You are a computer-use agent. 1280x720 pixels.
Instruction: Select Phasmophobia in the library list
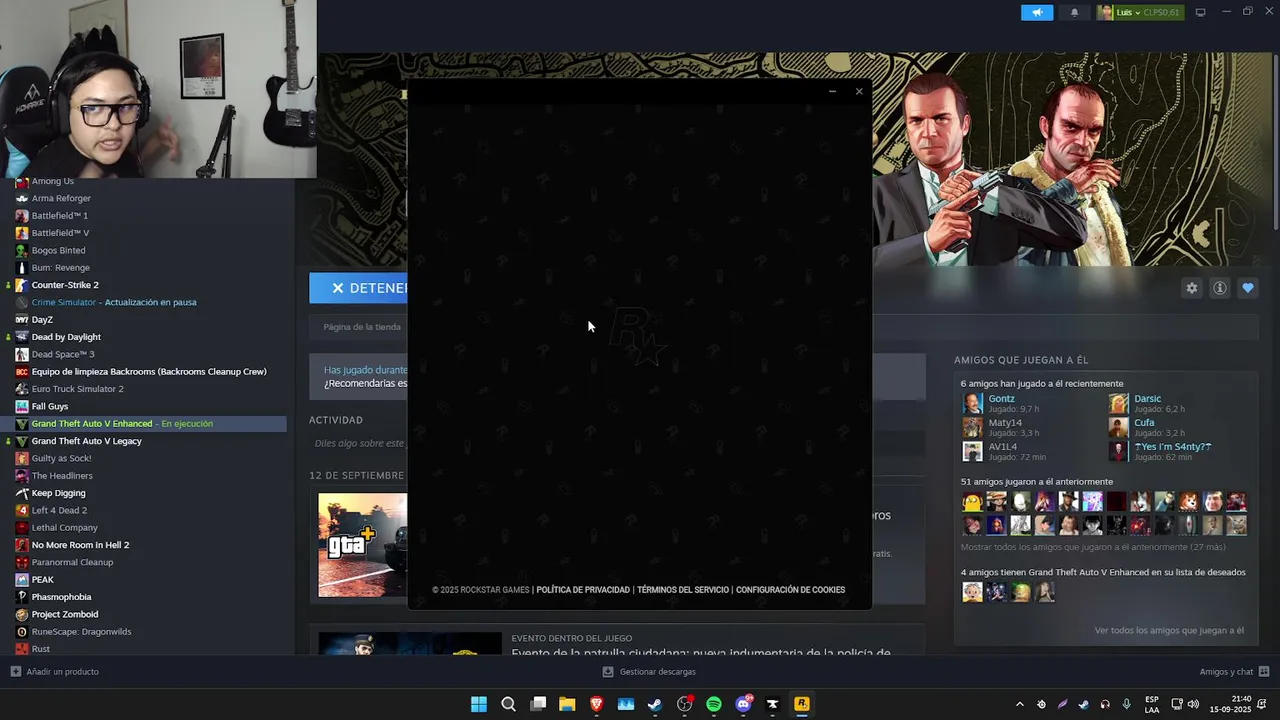point(61,597)
